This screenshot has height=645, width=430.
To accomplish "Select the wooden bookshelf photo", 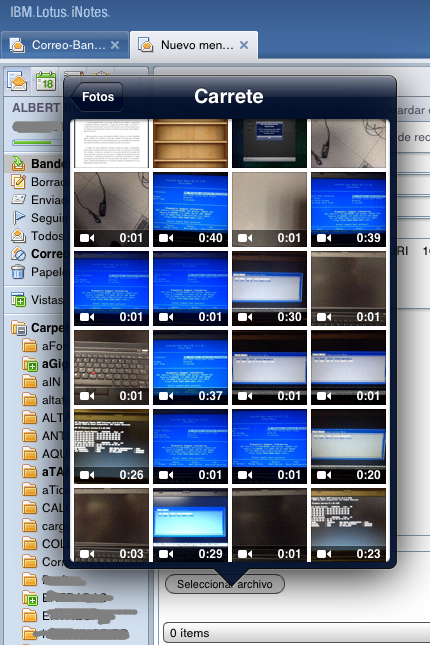I will coord(190,143).
